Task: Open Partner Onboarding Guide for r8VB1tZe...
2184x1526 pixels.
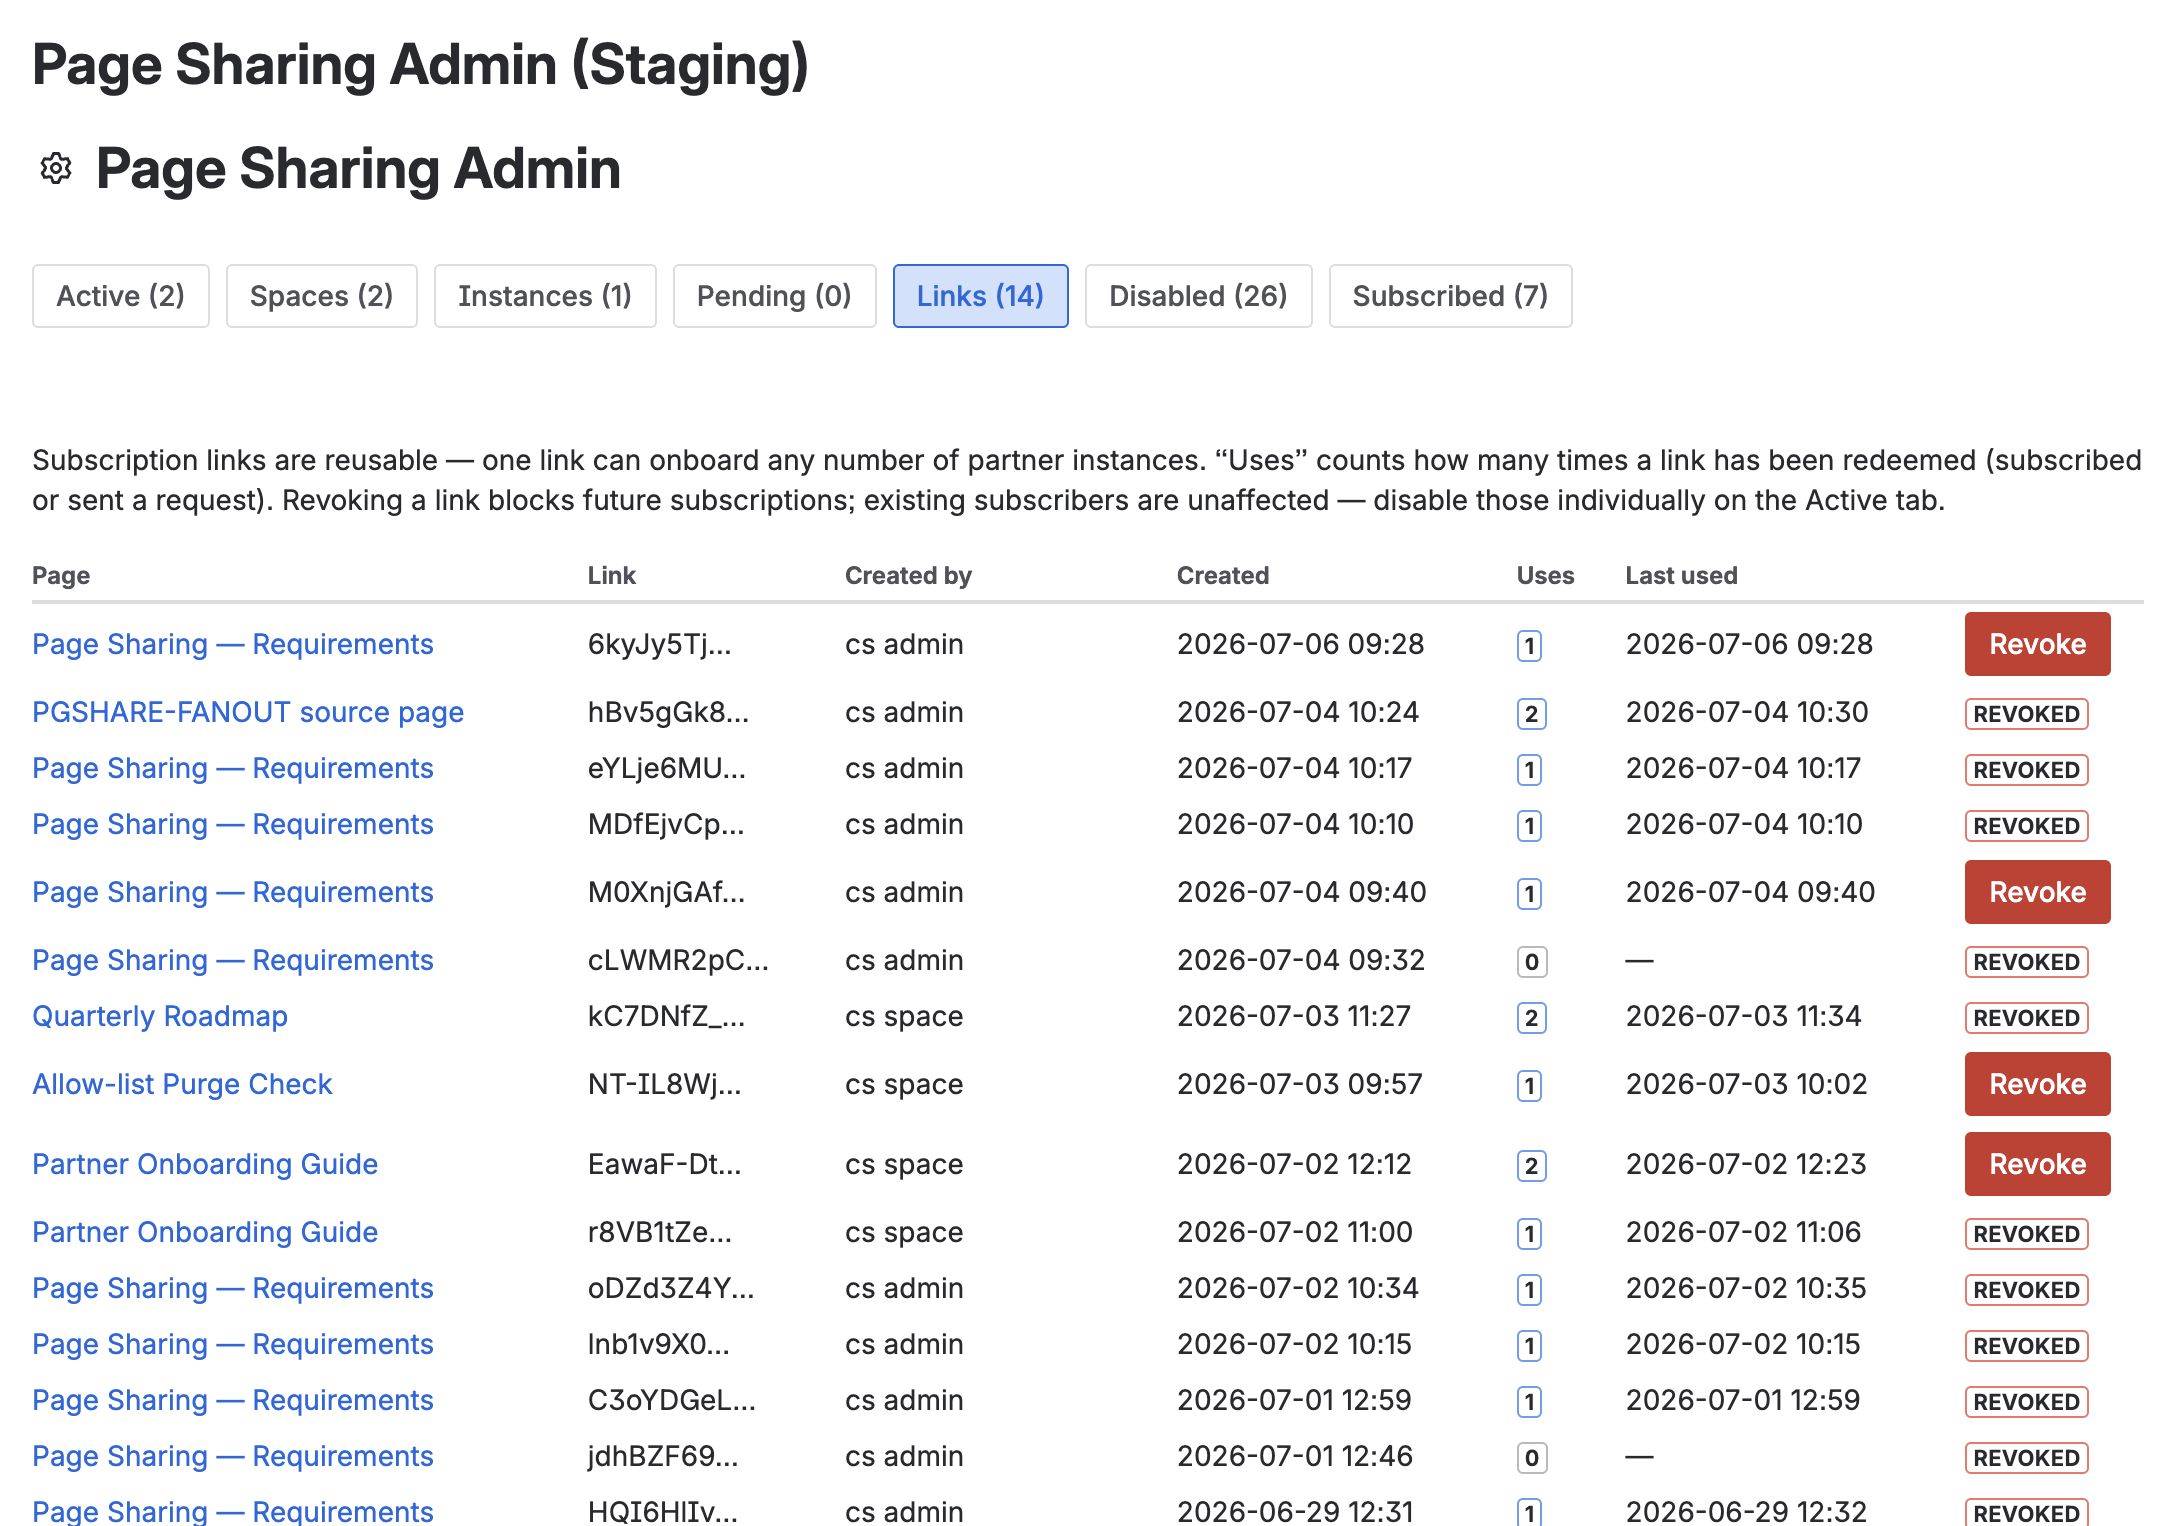Action: coord(205,1232)
